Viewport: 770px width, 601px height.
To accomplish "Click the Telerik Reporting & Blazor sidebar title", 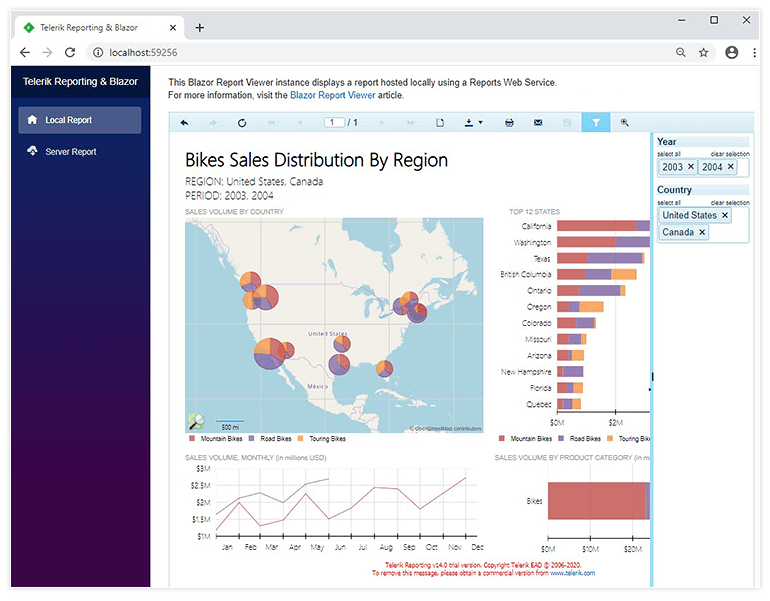I will (x=80, y=82).
